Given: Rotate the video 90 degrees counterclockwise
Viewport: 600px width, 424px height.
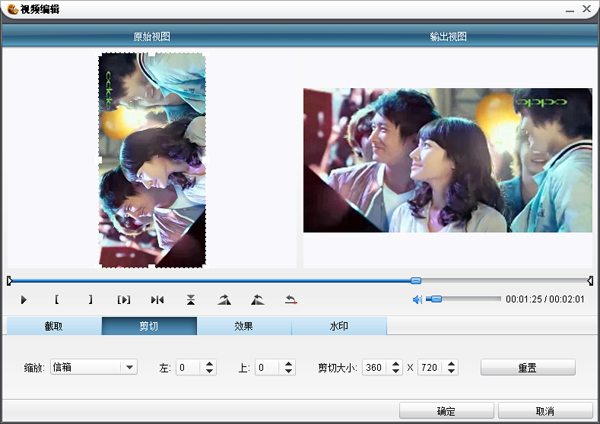Looking at the screenshot, I should coord(258,300).
